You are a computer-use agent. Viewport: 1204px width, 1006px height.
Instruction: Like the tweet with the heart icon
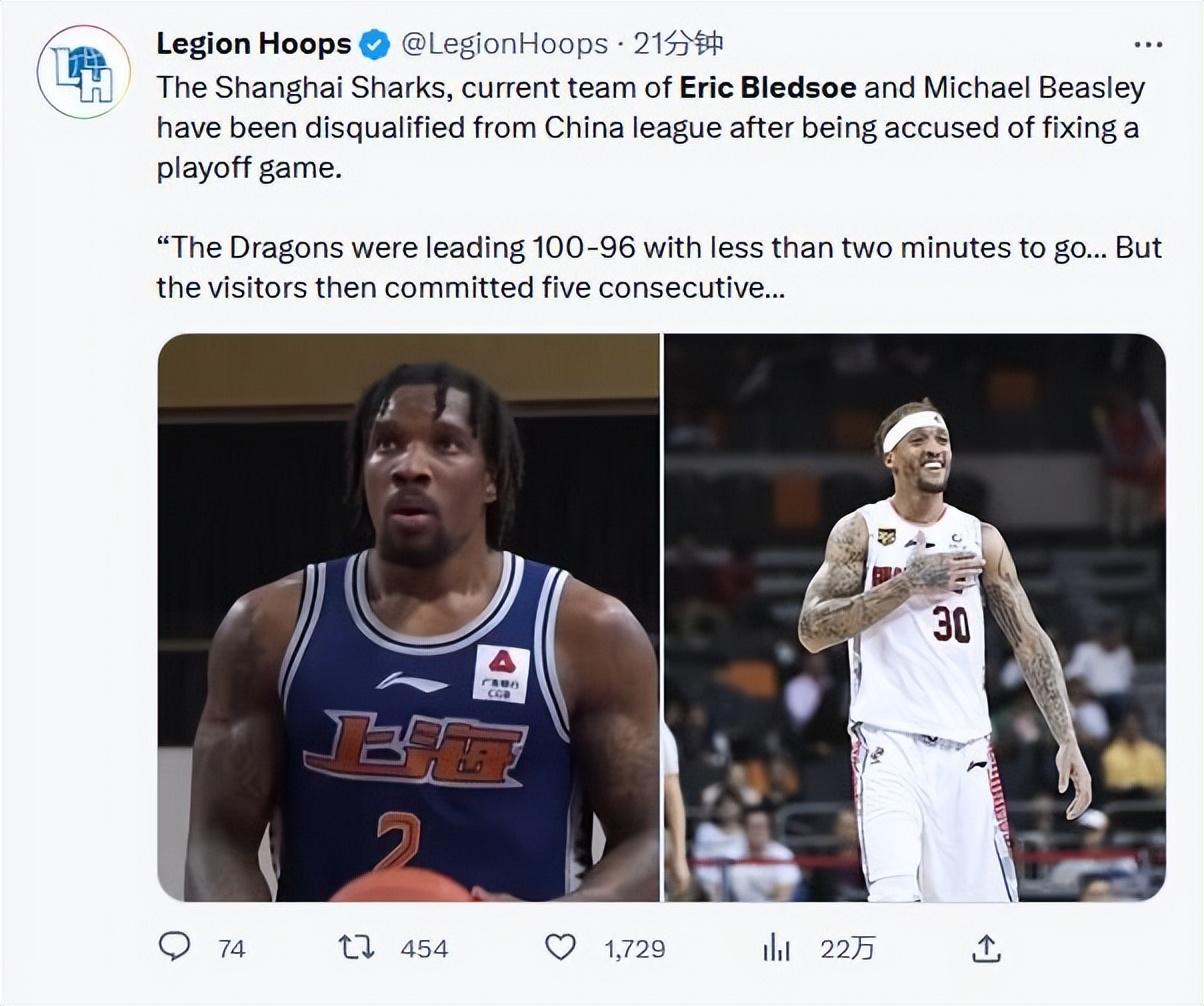click(x=561, y=947)
